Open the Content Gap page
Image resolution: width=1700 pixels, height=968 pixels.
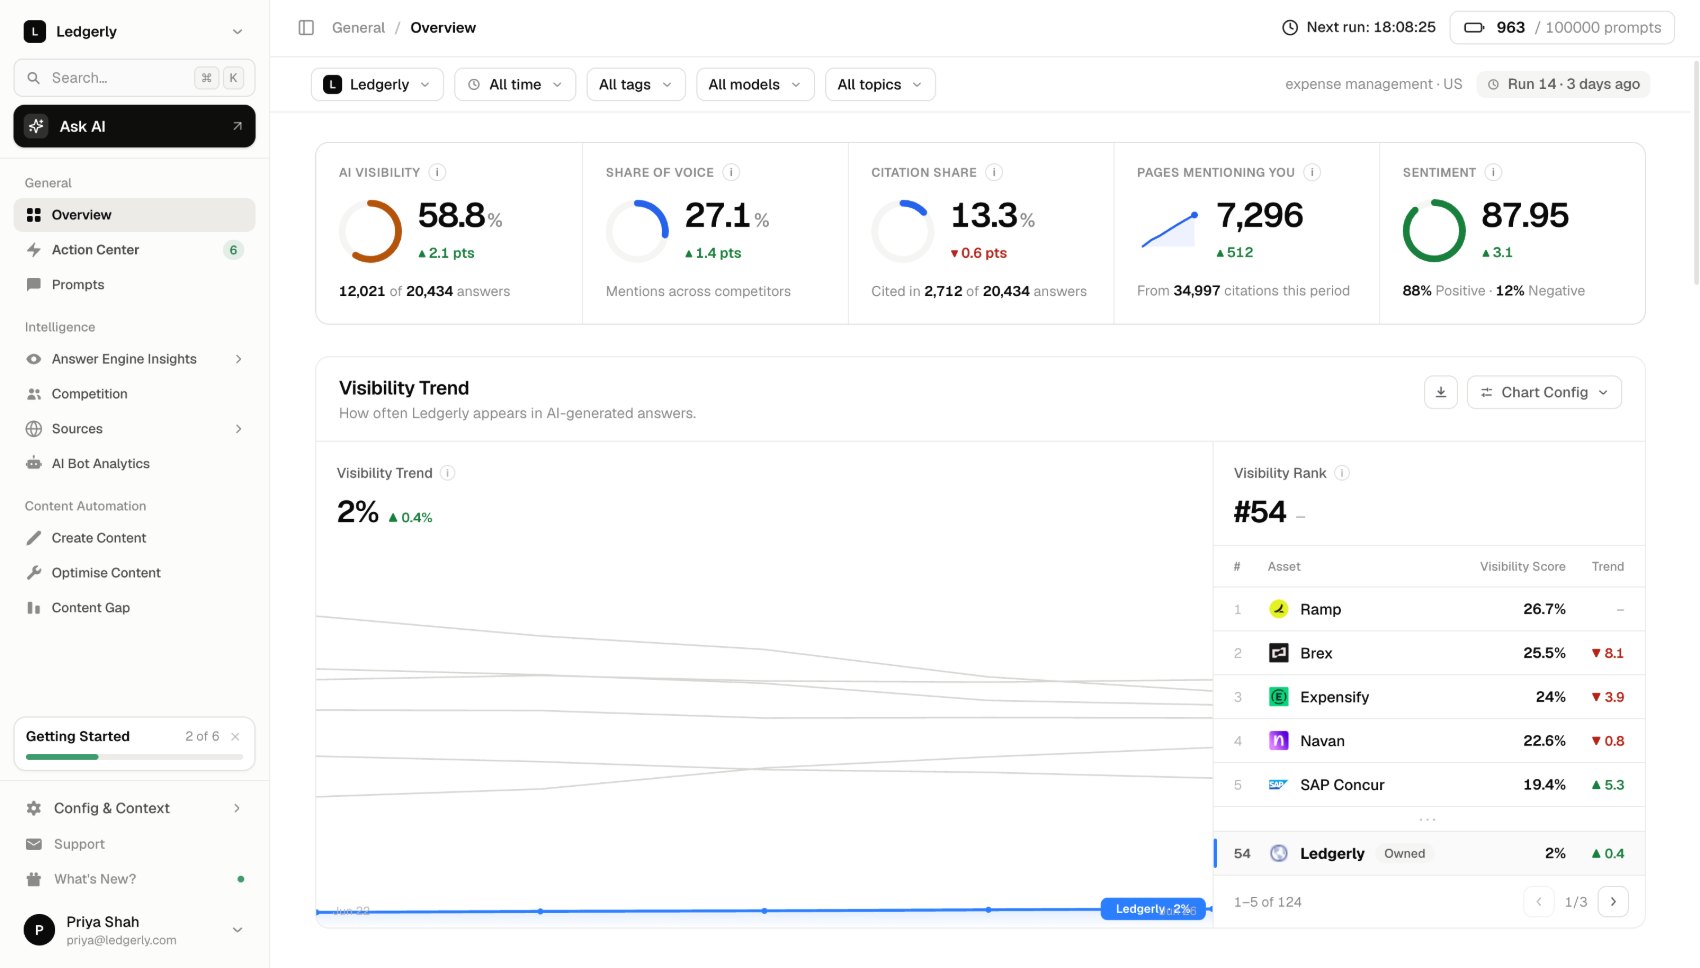point(134,608)
